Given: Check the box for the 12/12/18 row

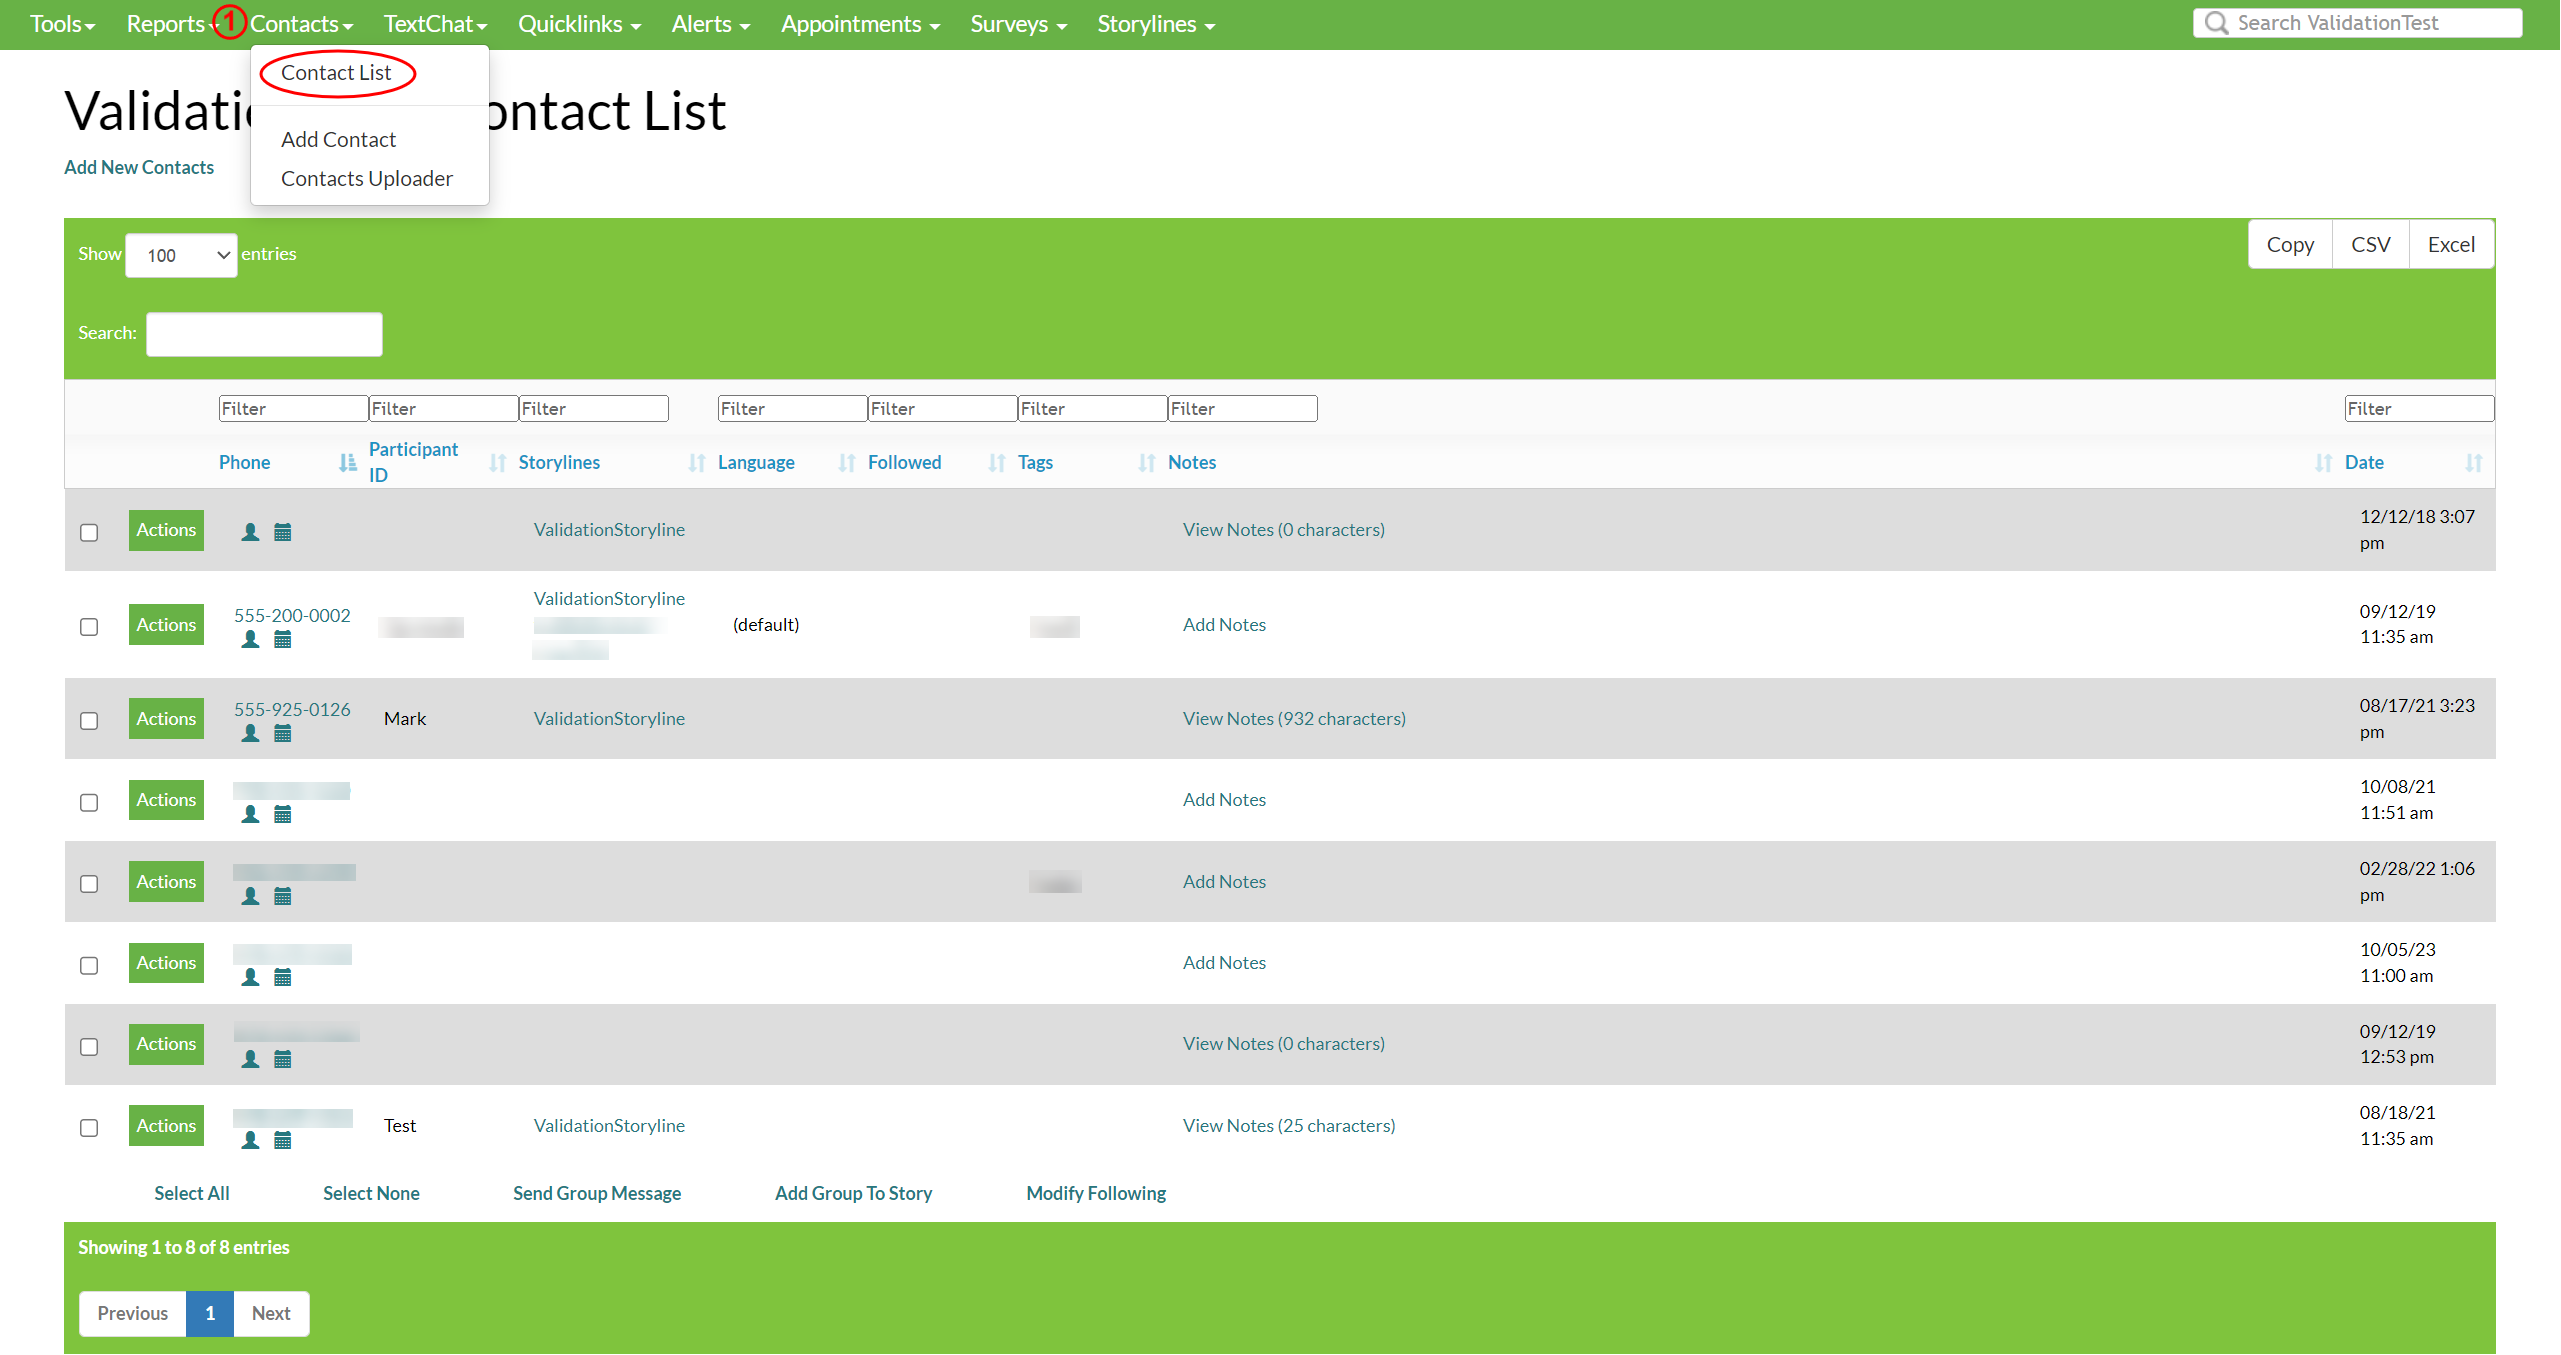Looking at the screenshot, I should pyautogui.click(x=89, y=532).
